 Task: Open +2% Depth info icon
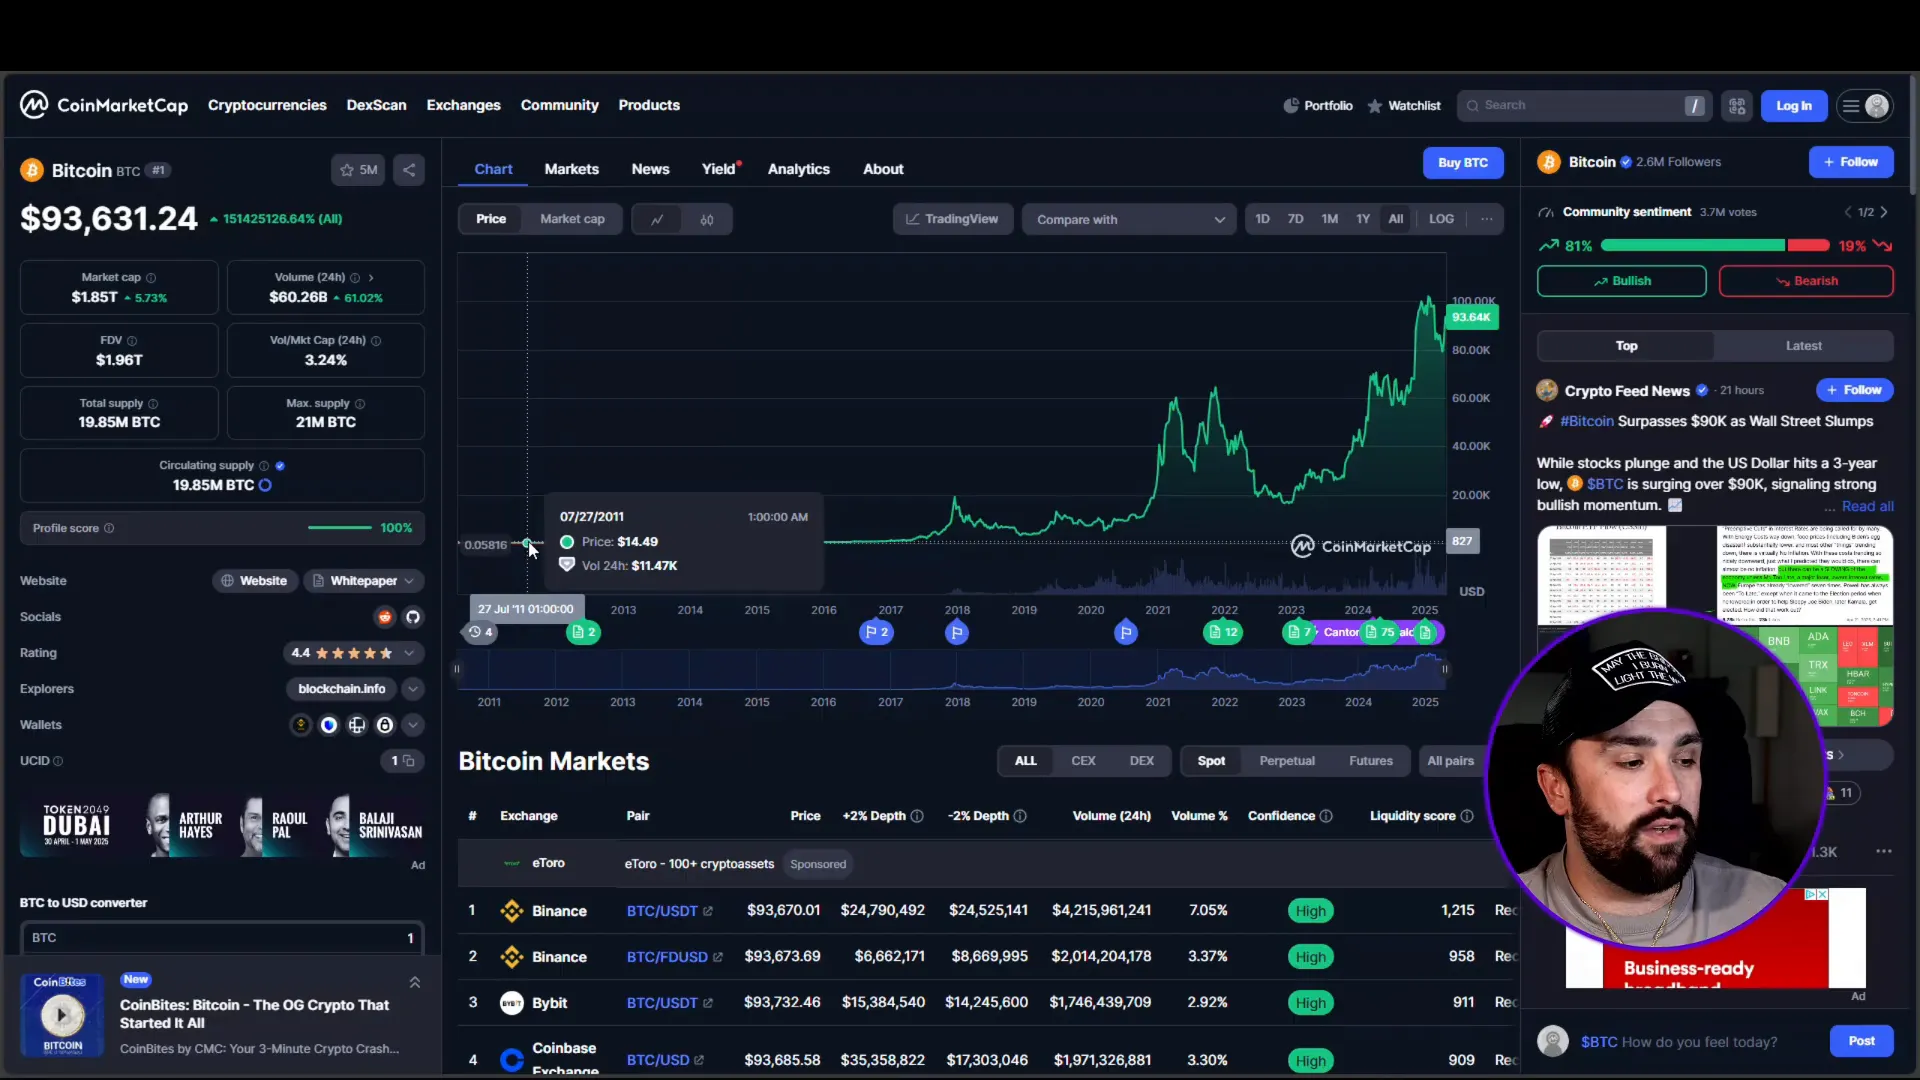[917, 816]
